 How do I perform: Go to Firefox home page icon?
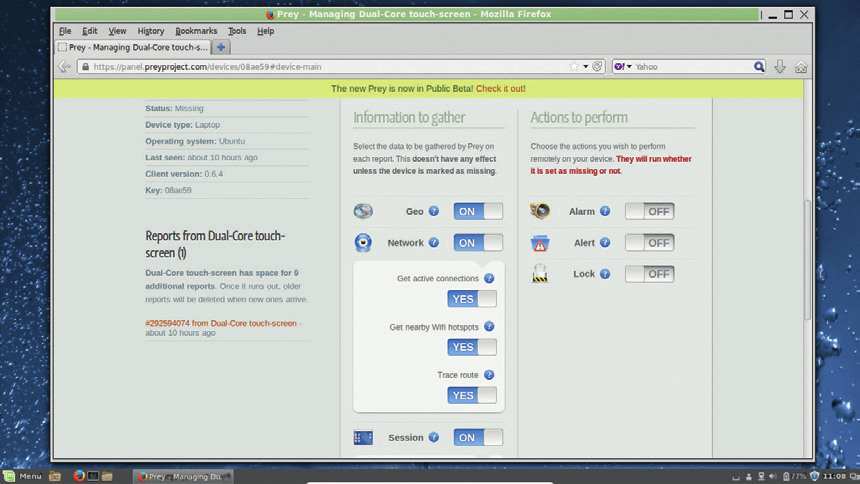(x=801, y=67)
